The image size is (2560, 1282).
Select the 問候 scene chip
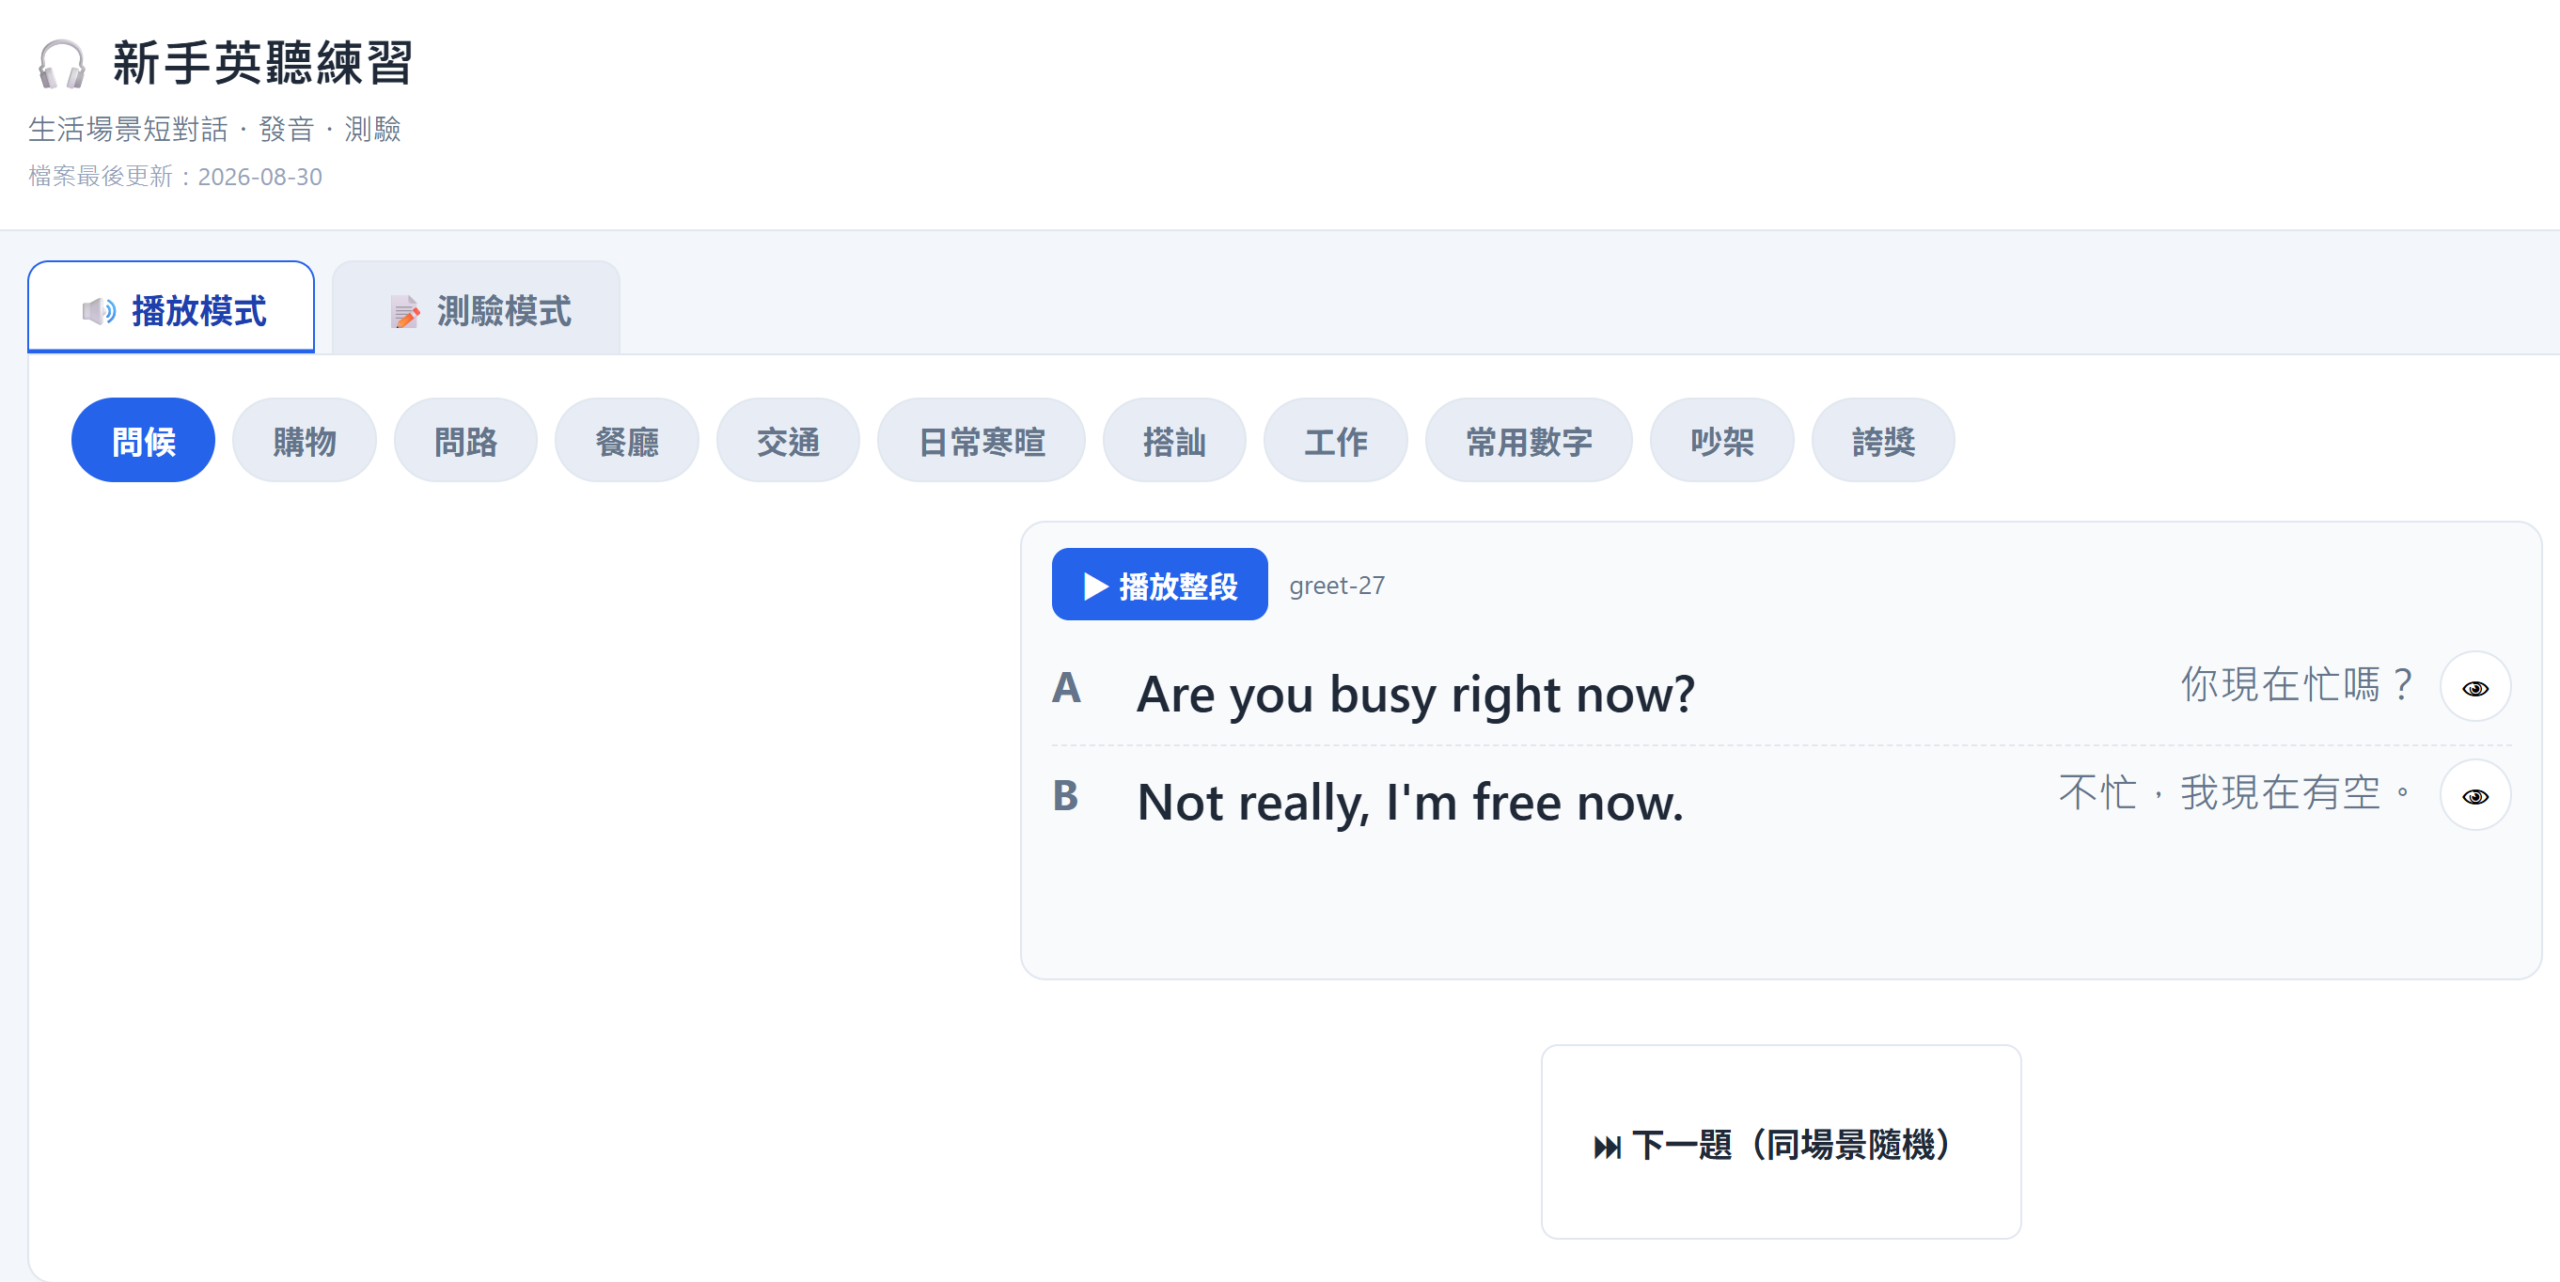[x=143, y=441]
